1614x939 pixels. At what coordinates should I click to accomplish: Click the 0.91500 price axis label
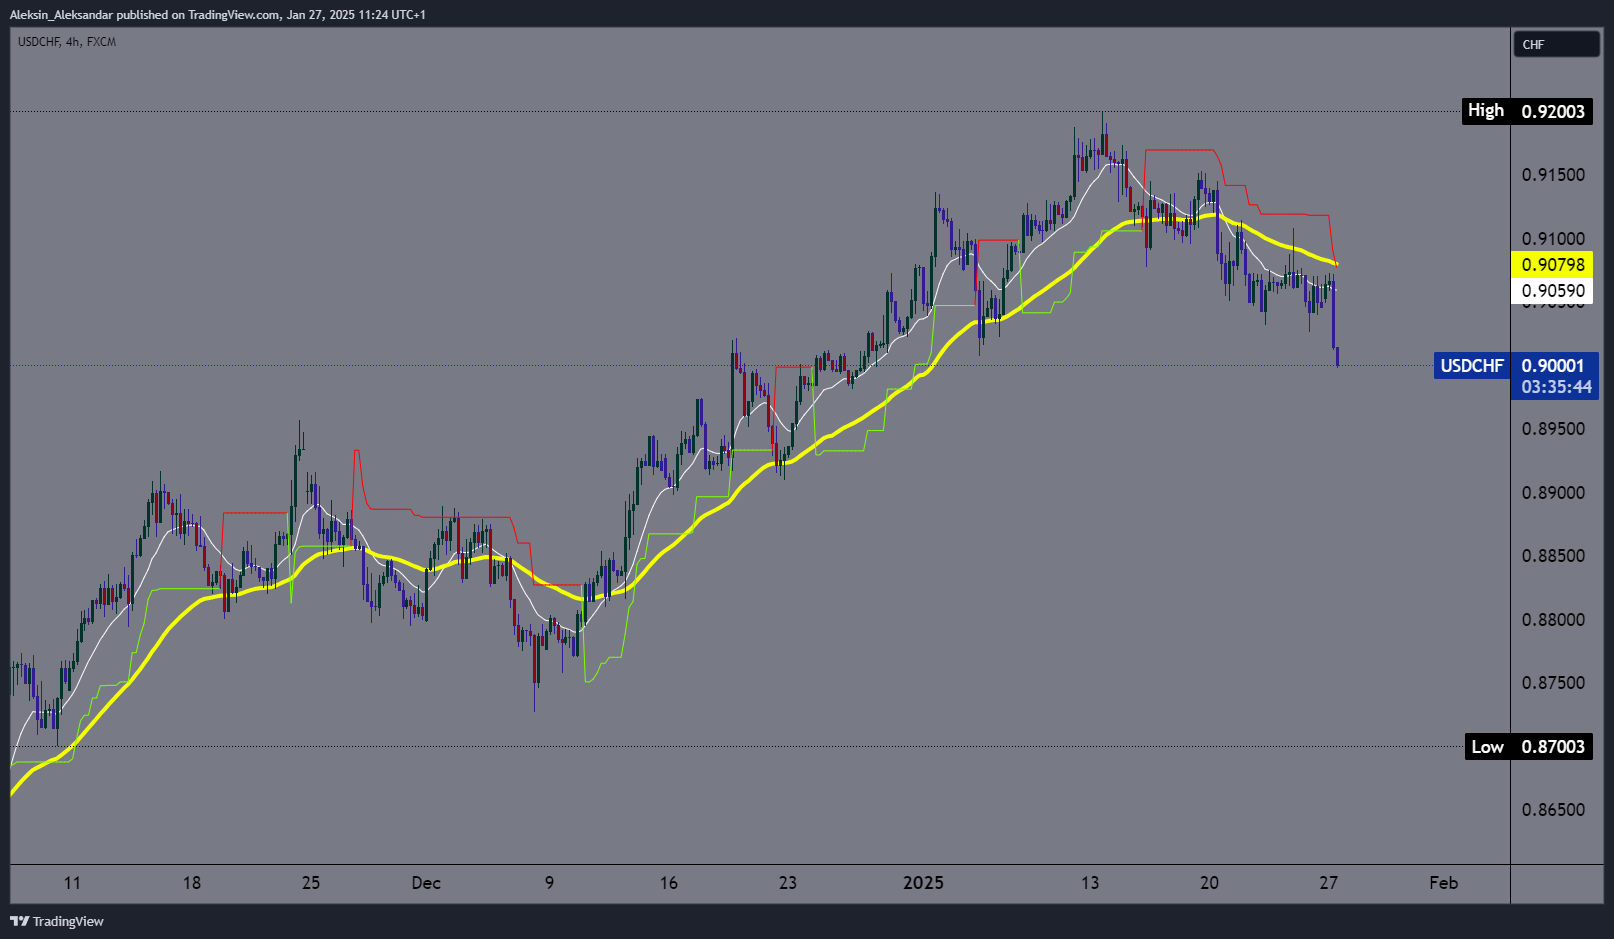click(1553, 175)
